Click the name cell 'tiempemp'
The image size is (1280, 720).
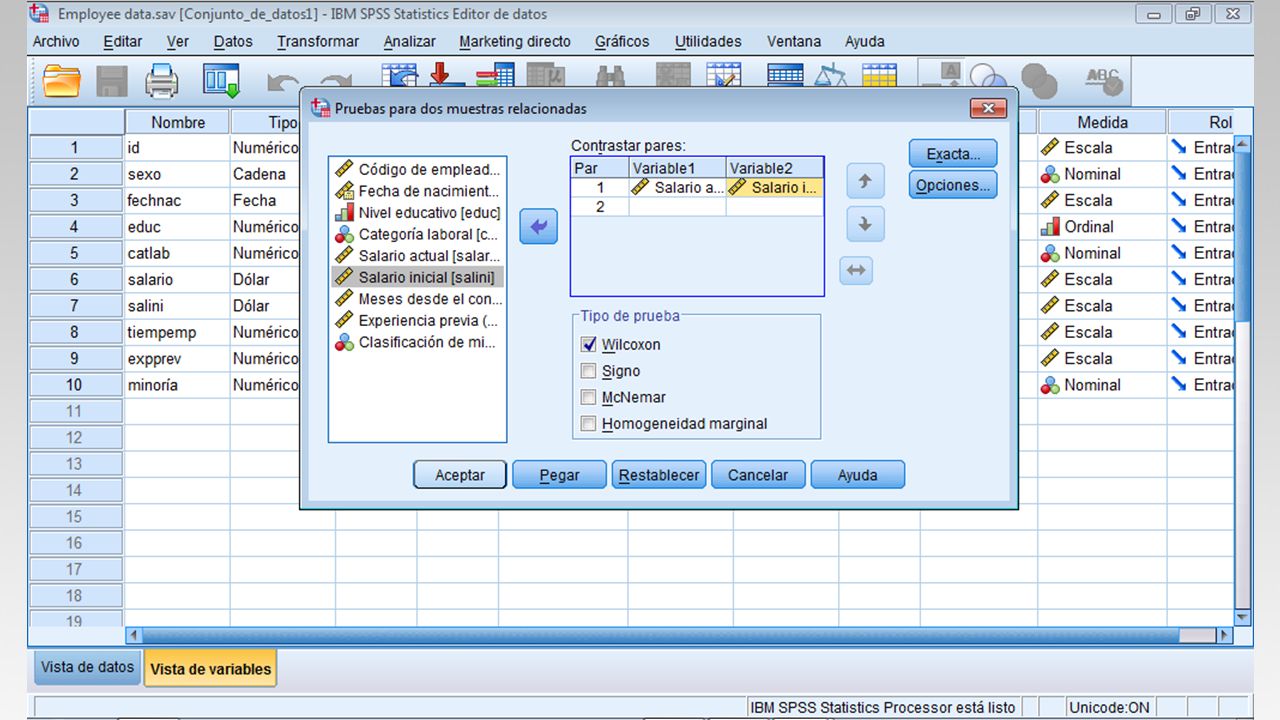click(177, 332)
